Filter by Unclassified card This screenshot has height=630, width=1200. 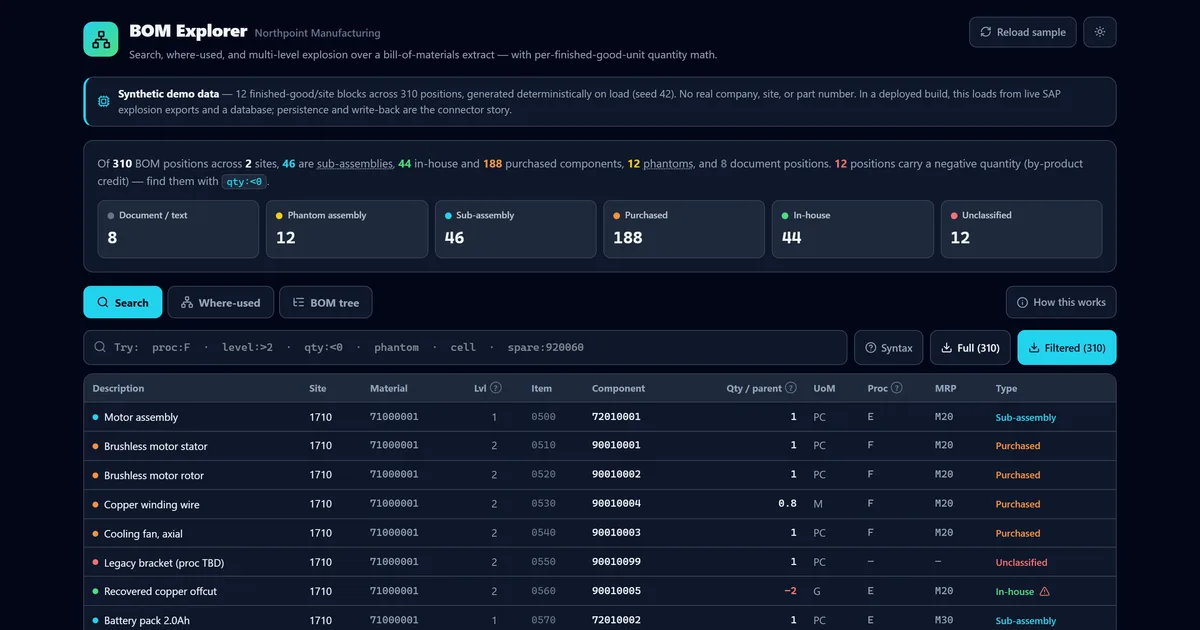point(1021,229)
